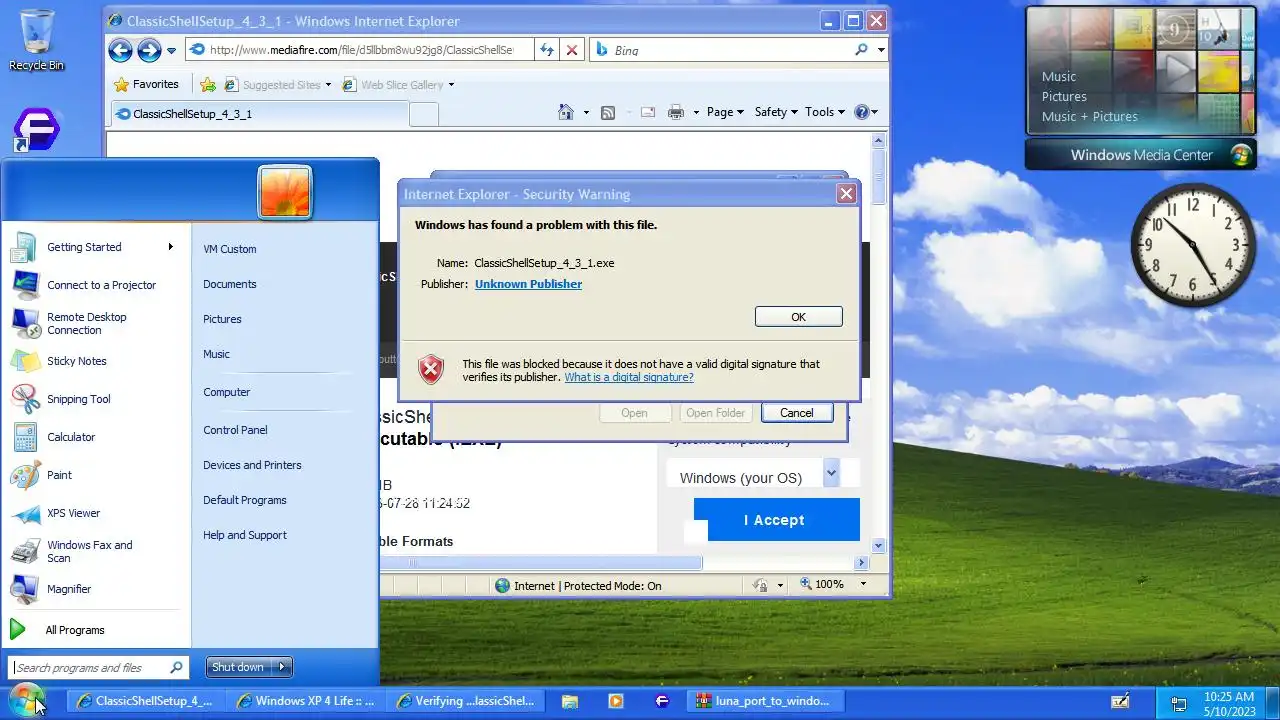The height and width of the screenshot is (720, 1280).
Task: Print the page using the printer icon
Action: coord(677,112)
